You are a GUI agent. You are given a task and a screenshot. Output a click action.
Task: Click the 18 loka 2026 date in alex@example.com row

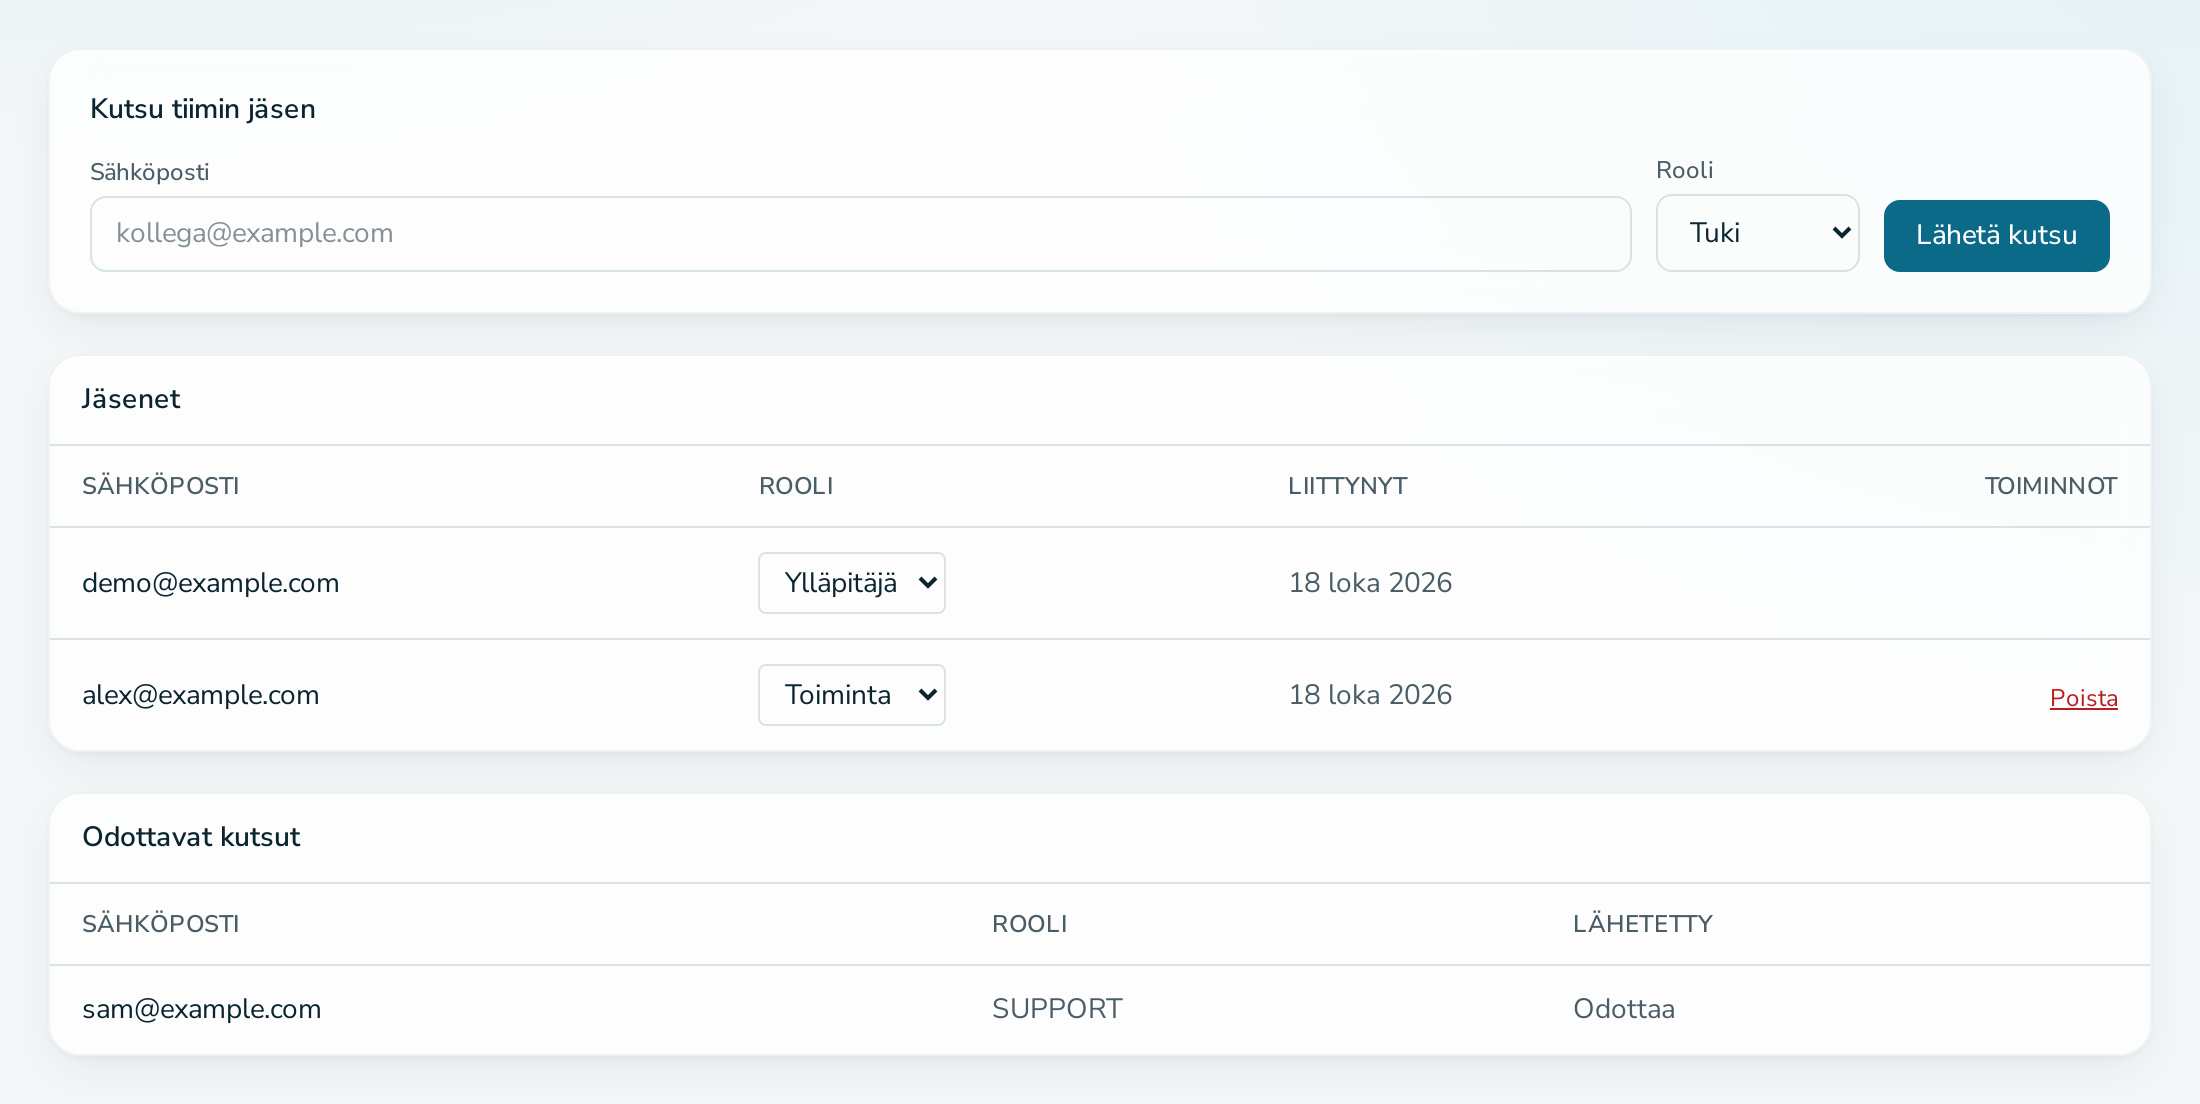(1370, 695)
